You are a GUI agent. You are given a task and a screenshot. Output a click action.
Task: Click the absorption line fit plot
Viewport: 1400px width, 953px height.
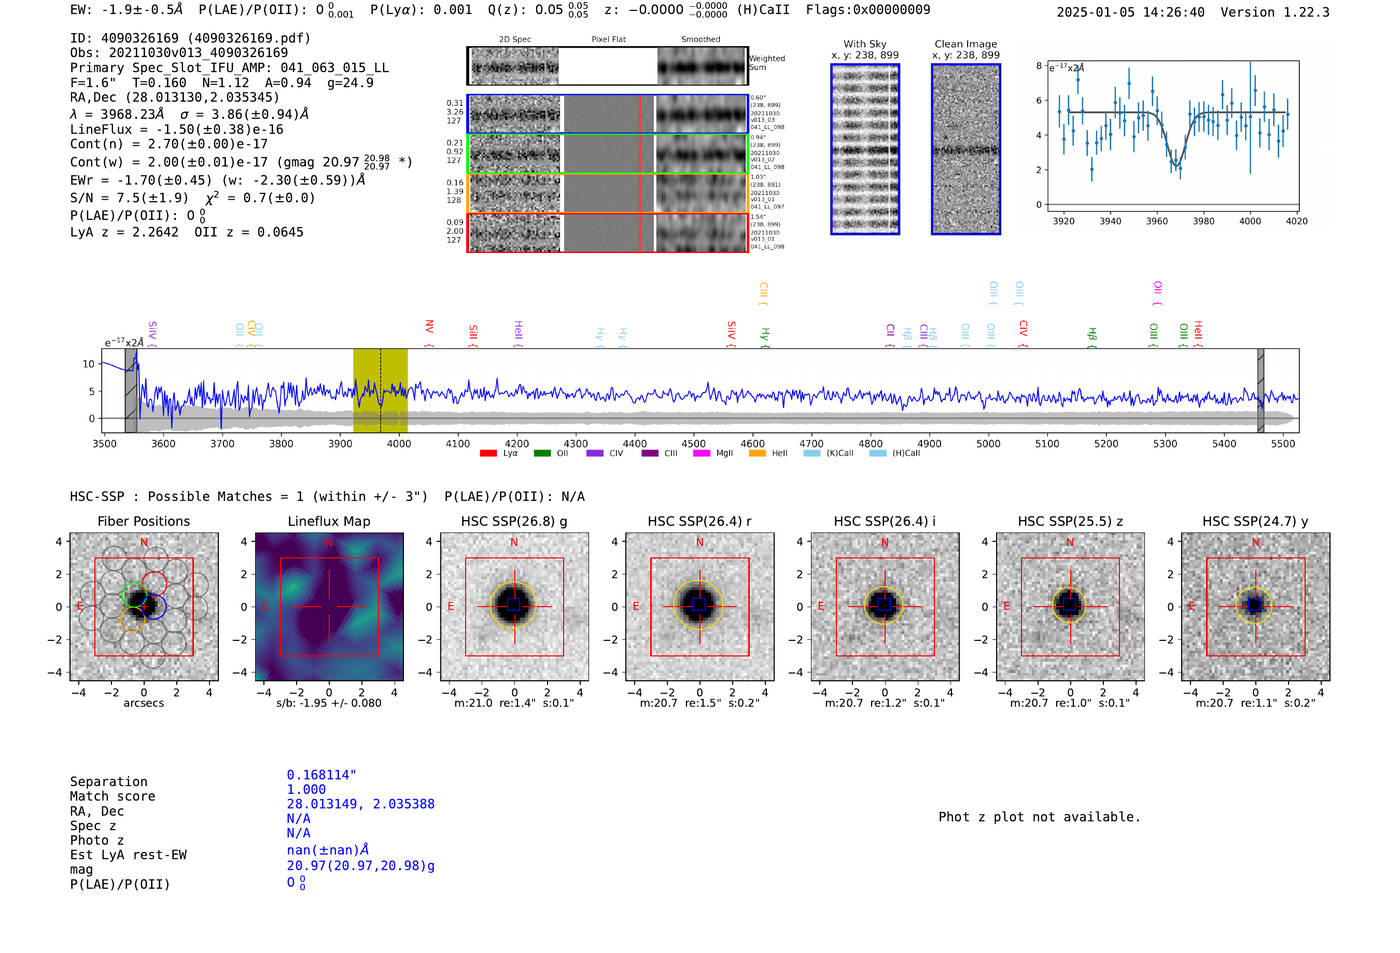1172,135
